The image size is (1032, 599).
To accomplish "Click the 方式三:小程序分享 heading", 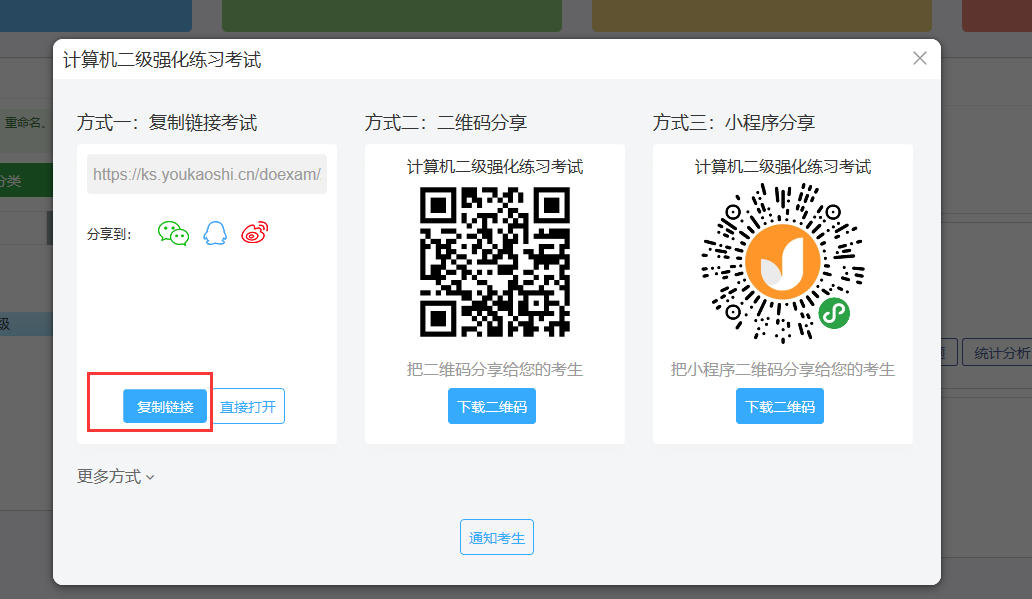I will tap(734, 122).
